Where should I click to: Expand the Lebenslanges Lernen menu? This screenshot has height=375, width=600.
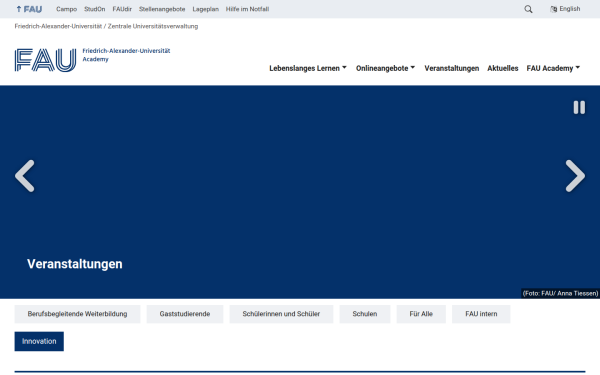pos(308,68)
